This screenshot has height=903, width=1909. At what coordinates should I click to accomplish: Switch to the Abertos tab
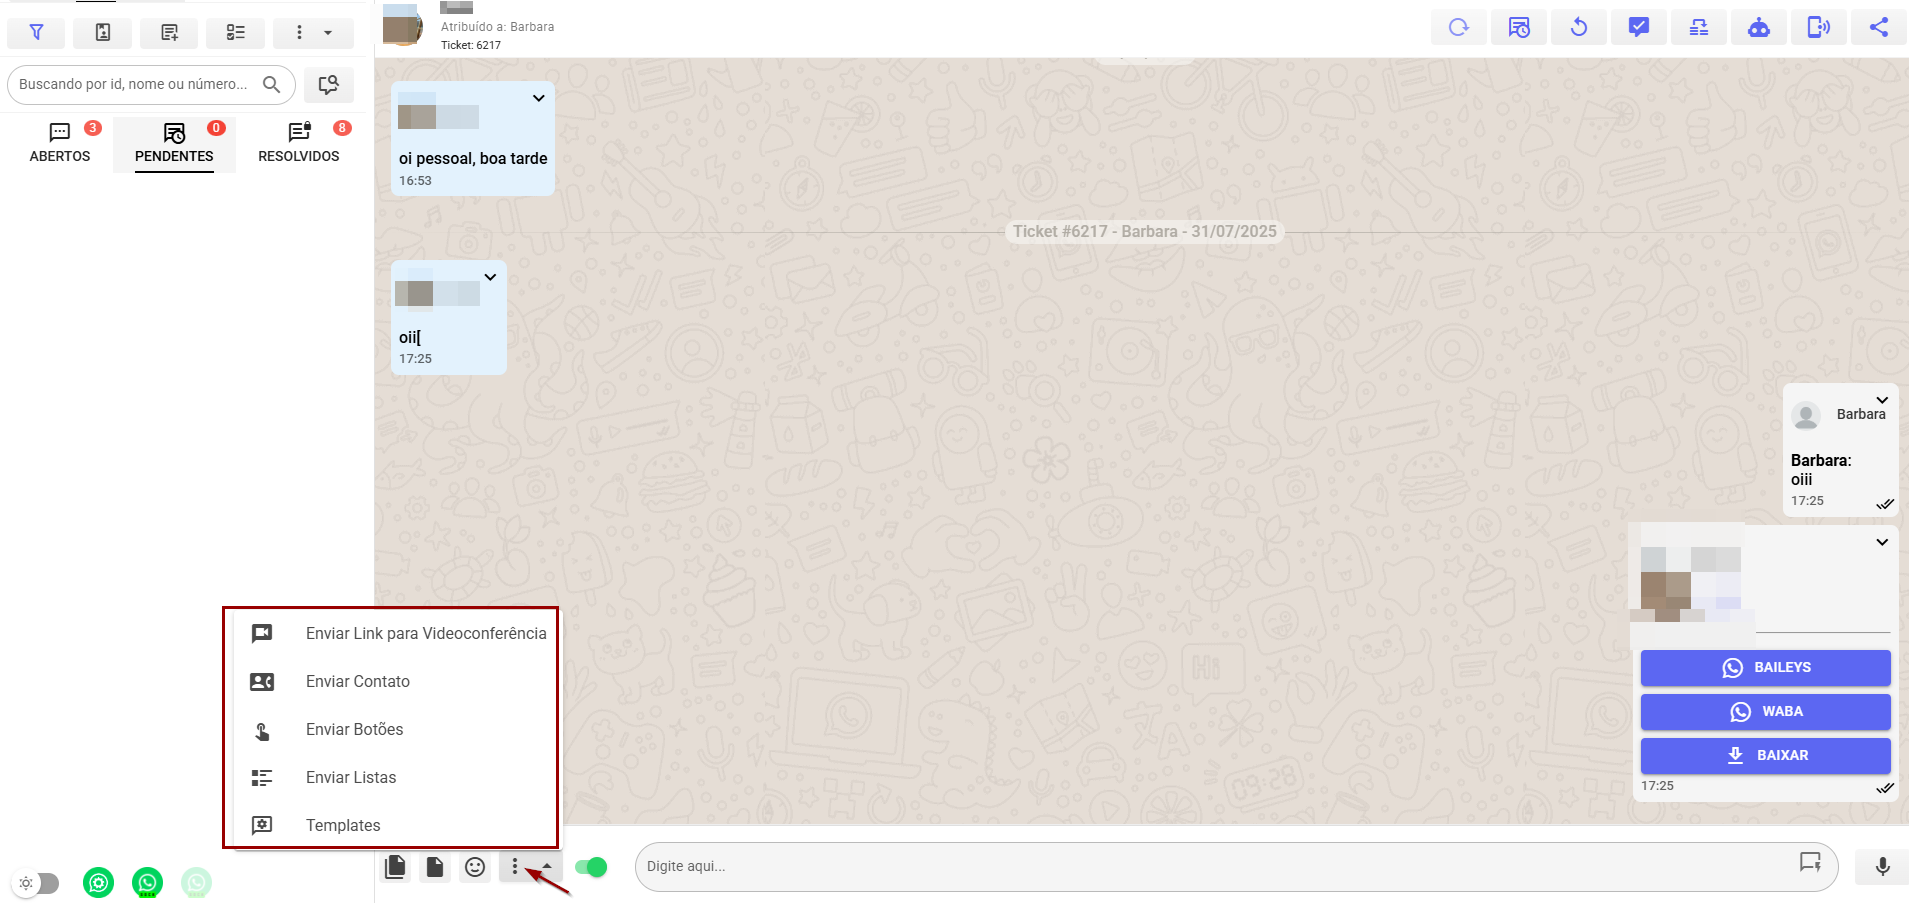tap(60, 143)
